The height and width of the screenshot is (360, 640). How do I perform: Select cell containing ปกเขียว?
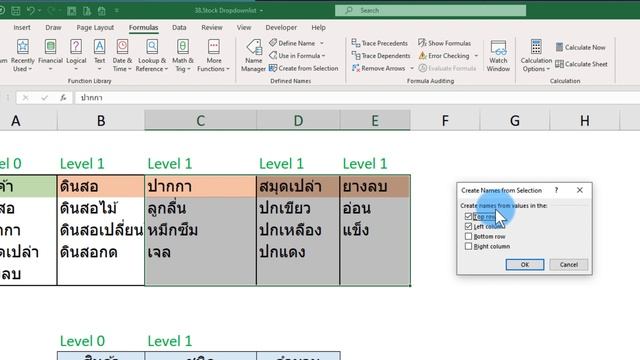click(298, 209)
